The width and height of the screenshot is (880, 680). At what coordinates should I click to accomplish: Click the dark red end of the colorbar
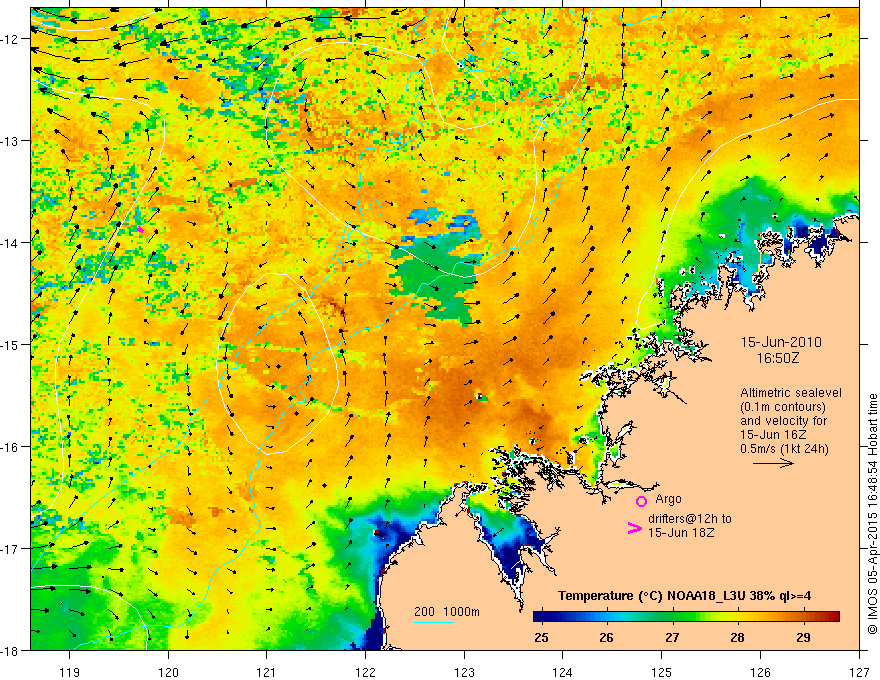[x=835, y=616]
